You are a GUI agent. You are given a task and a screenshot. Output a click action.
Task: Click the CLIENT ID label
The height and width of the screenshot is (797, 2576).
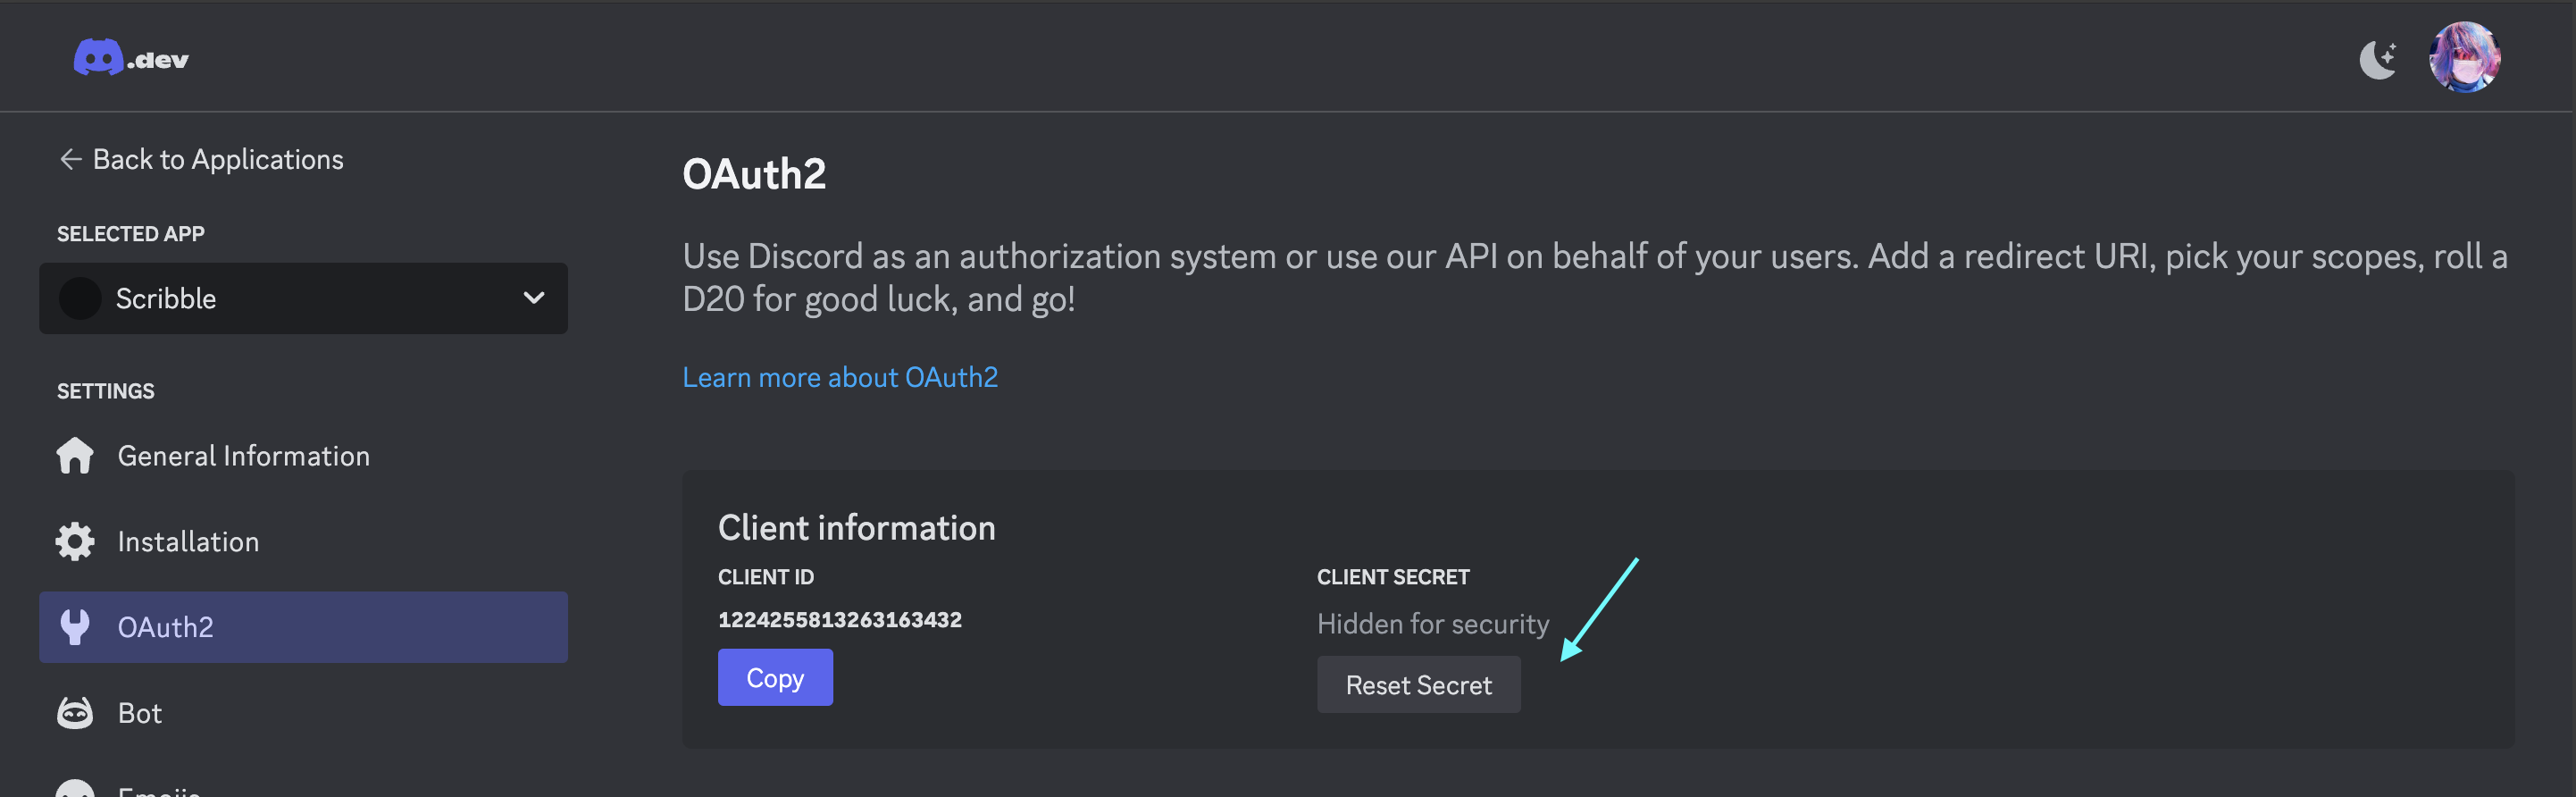(766, 577)
